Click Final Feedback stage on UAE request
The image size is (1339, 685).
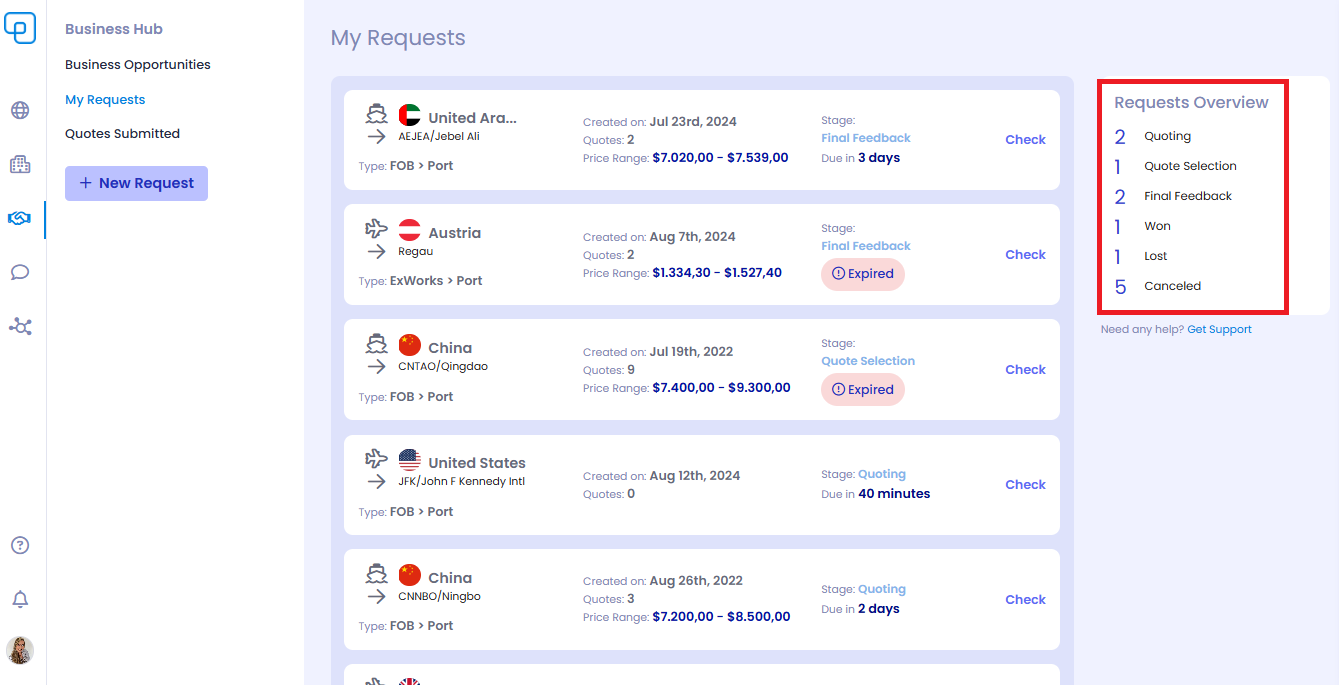(x=866, y=138)
